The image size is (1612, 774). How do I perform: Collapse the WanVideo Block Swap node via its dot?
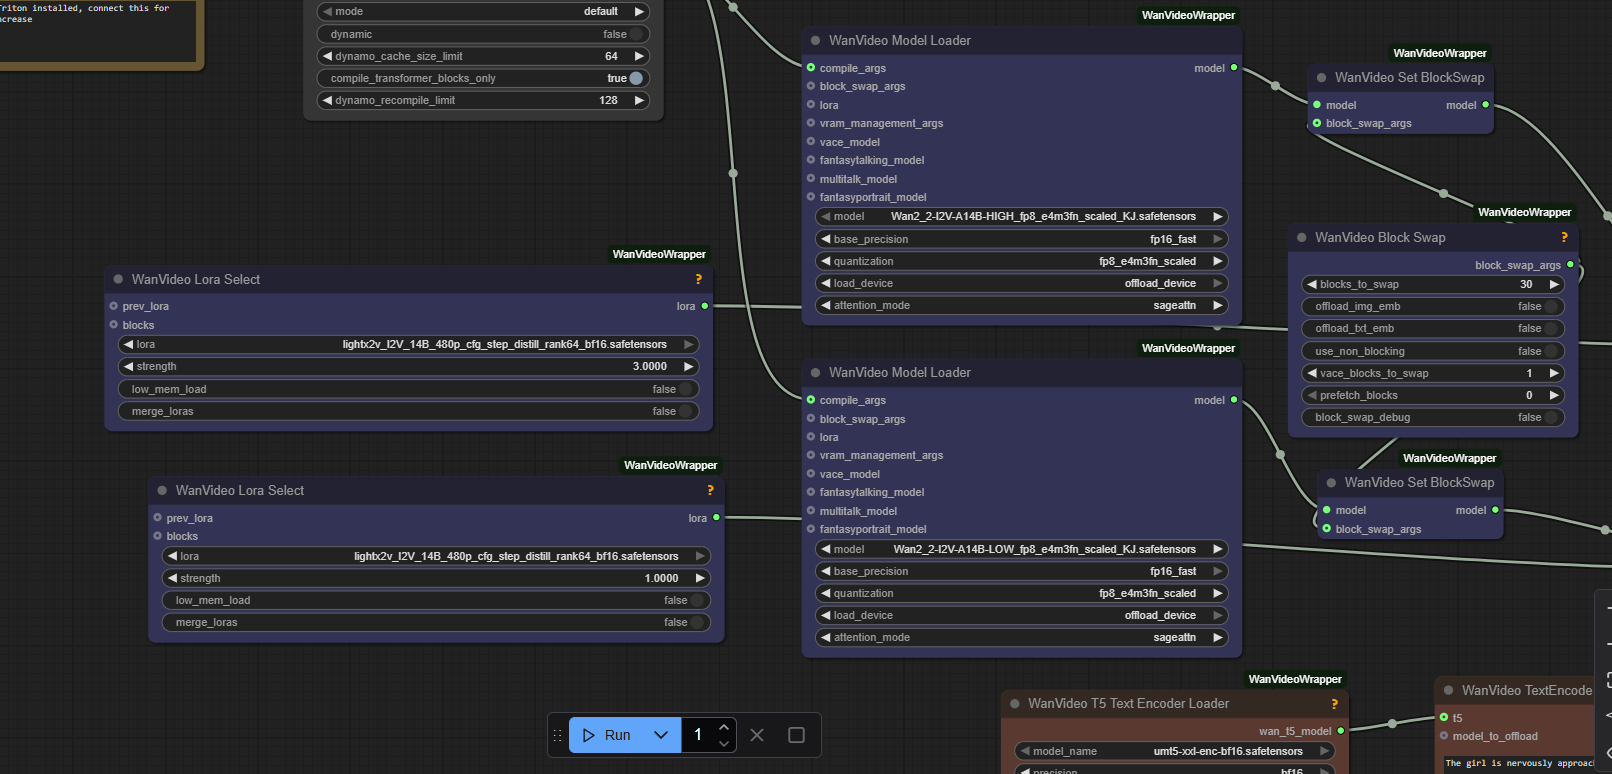point(1301,238)
